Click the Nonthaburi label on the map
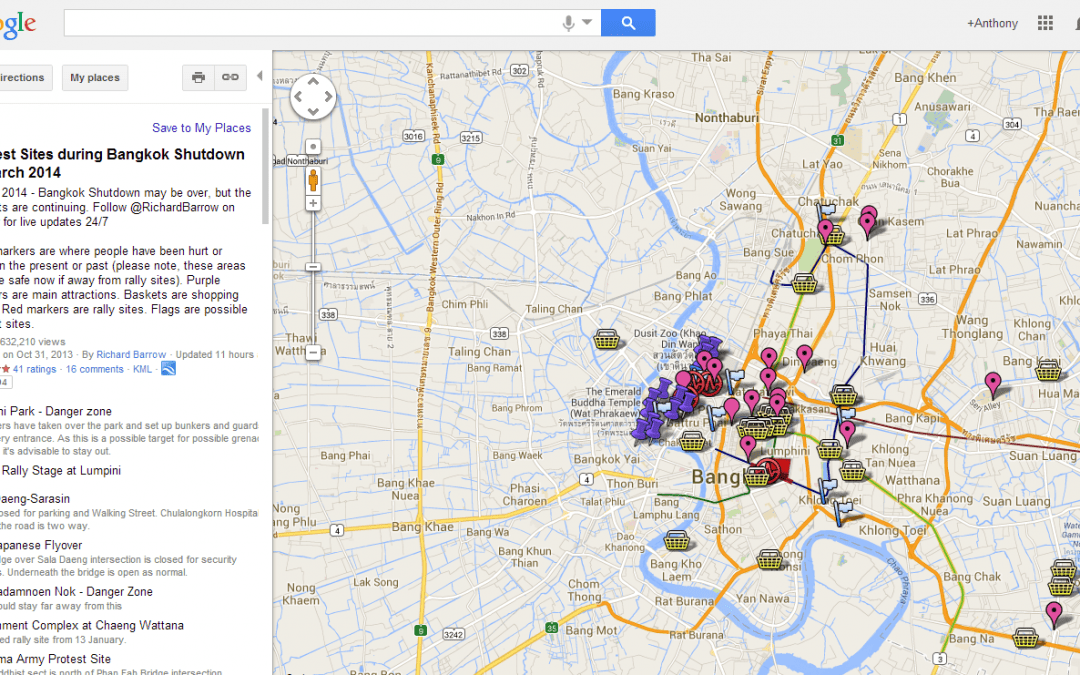1080x675 pixels. tap(727, 118)
